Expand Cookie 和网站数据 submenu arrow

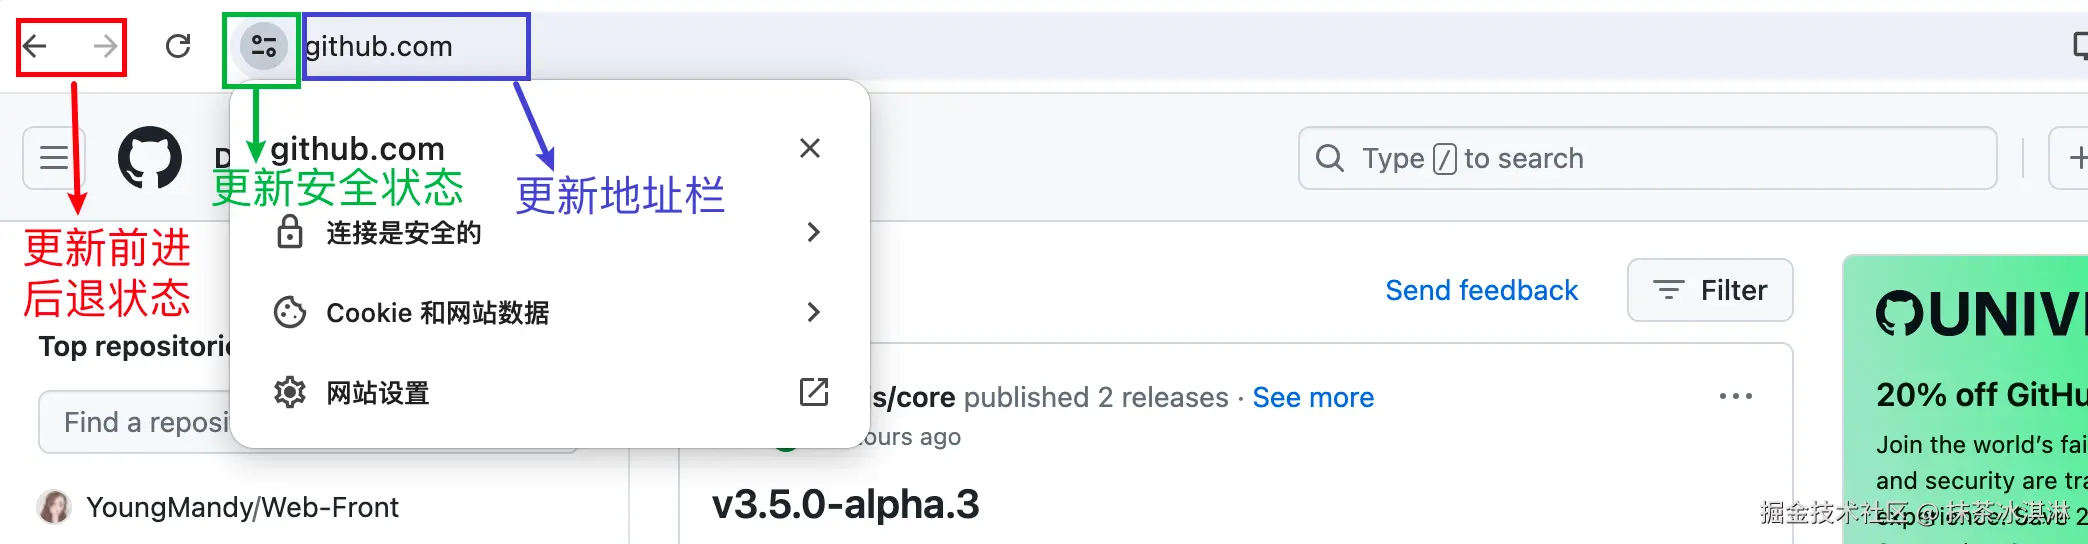pos(813,313)
